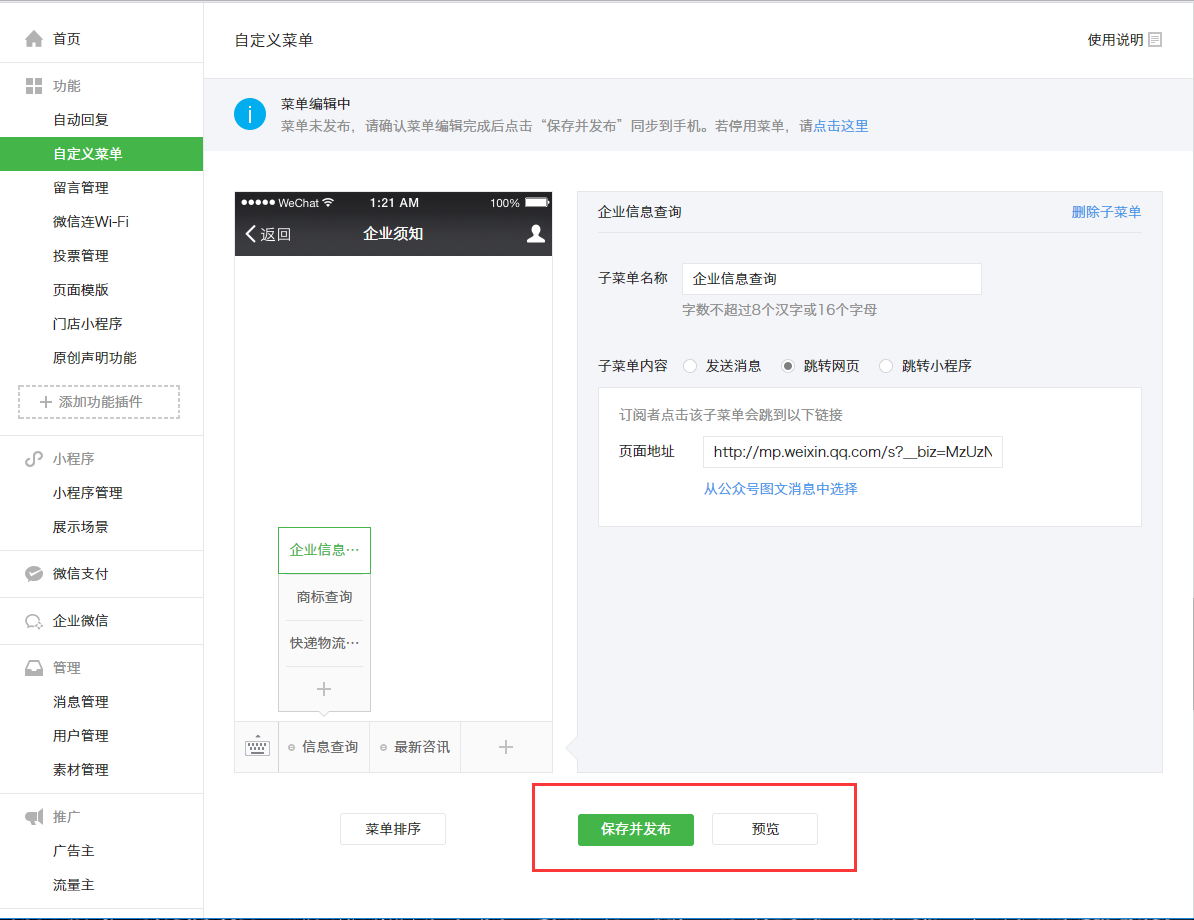
Task: Click 删除子菜单 link
Action: click(1106, 212)
